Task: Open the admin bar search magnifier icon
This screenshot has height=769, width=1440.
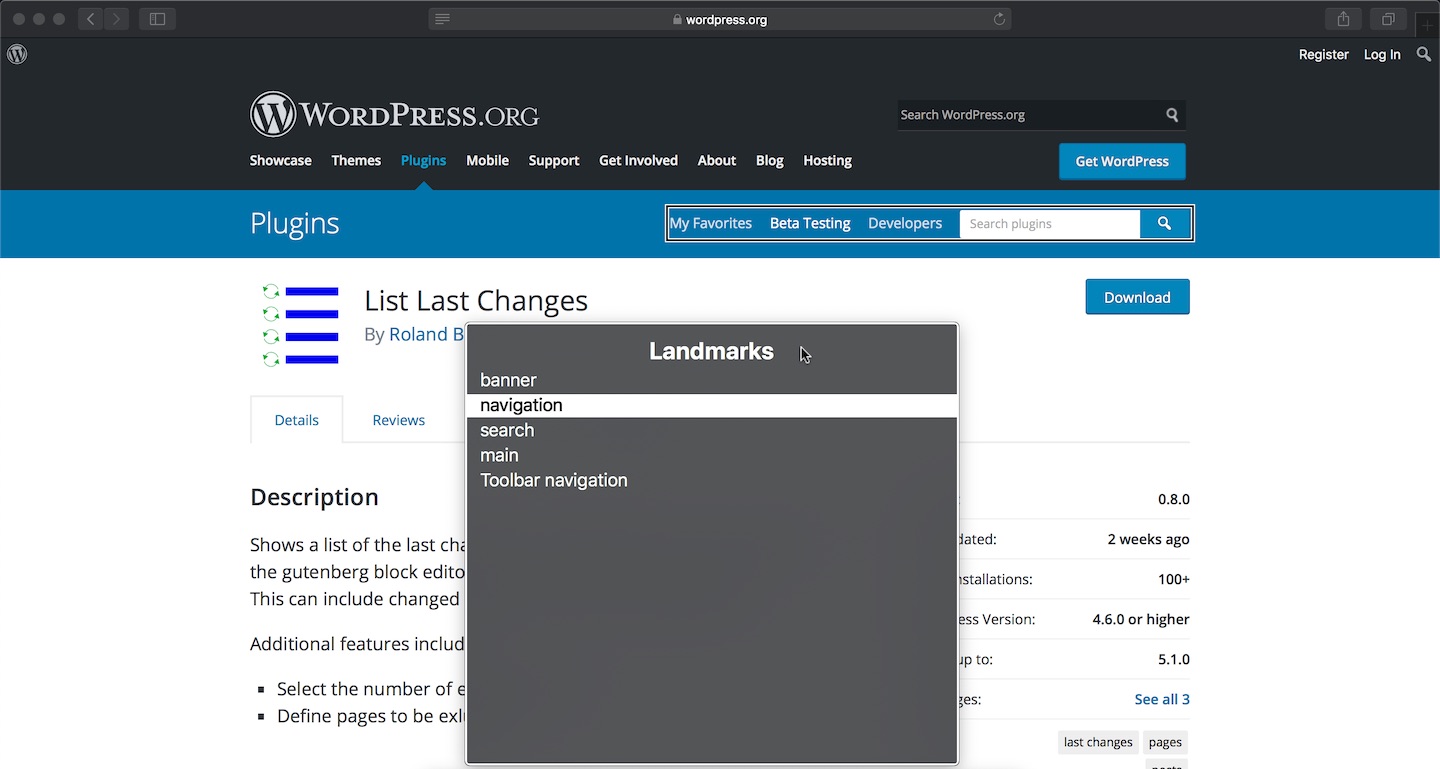Action: (x=1424, y=54)
